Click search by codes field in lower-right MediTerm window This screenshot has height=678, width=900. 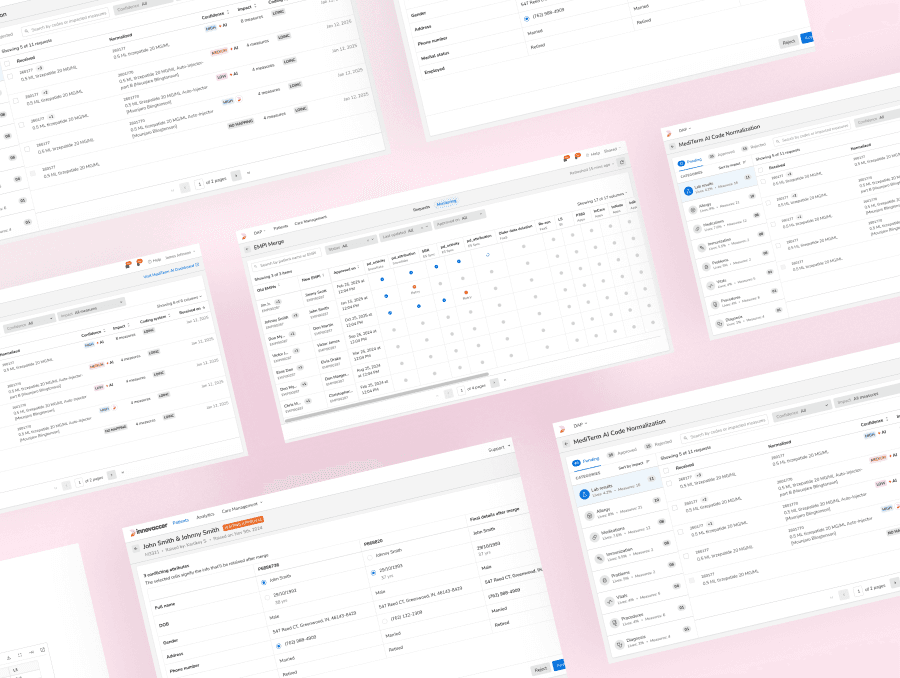click(x=723, y=429)
